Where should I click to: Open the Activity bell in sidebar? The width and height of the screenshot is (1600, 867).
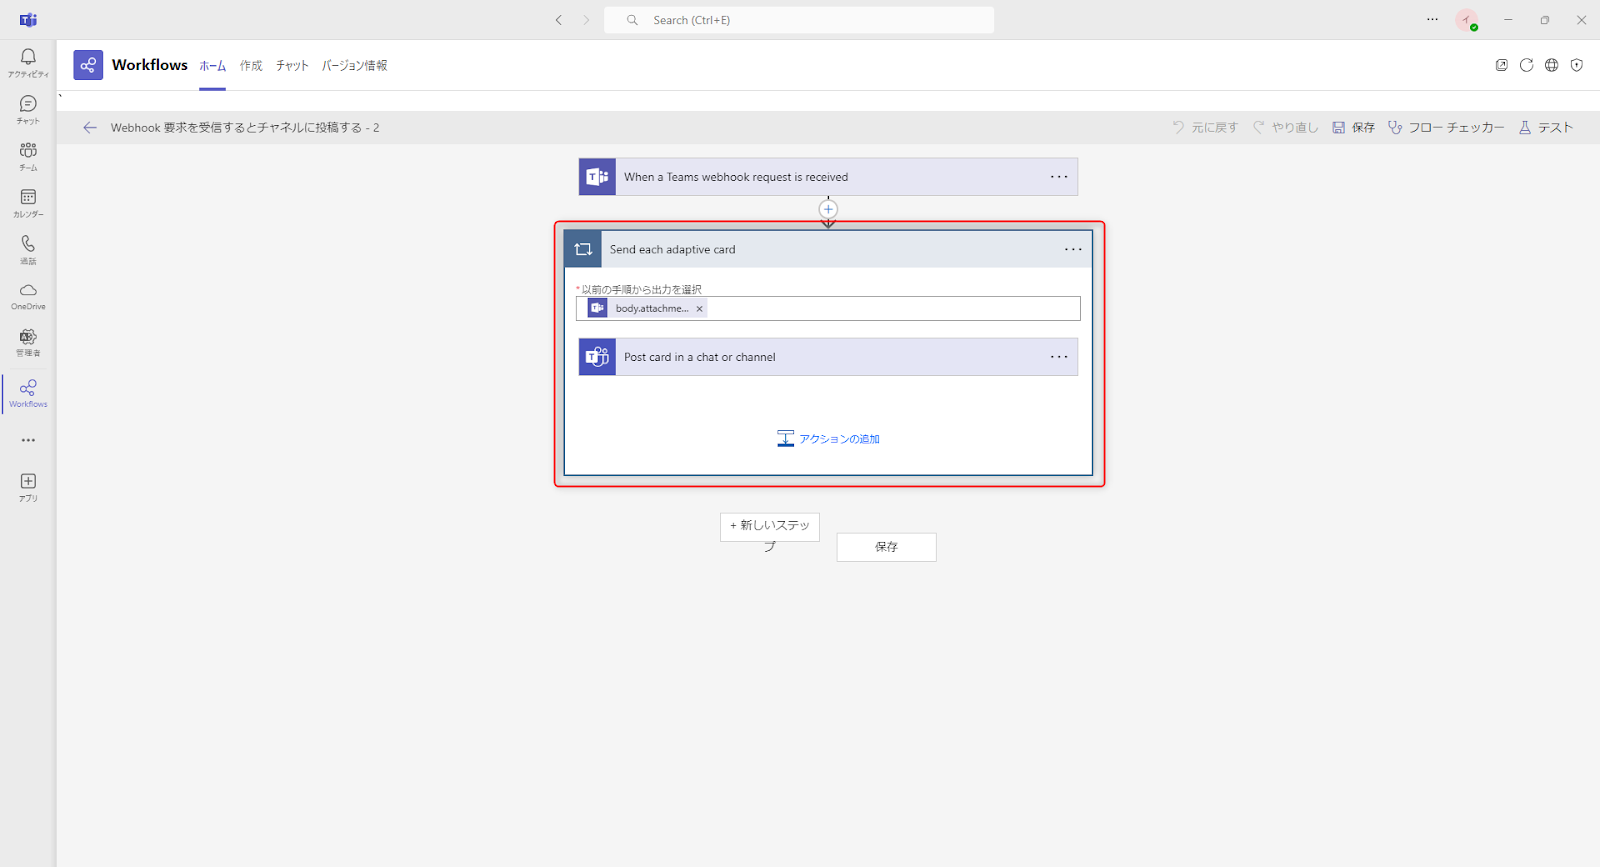tap(28, 62)
